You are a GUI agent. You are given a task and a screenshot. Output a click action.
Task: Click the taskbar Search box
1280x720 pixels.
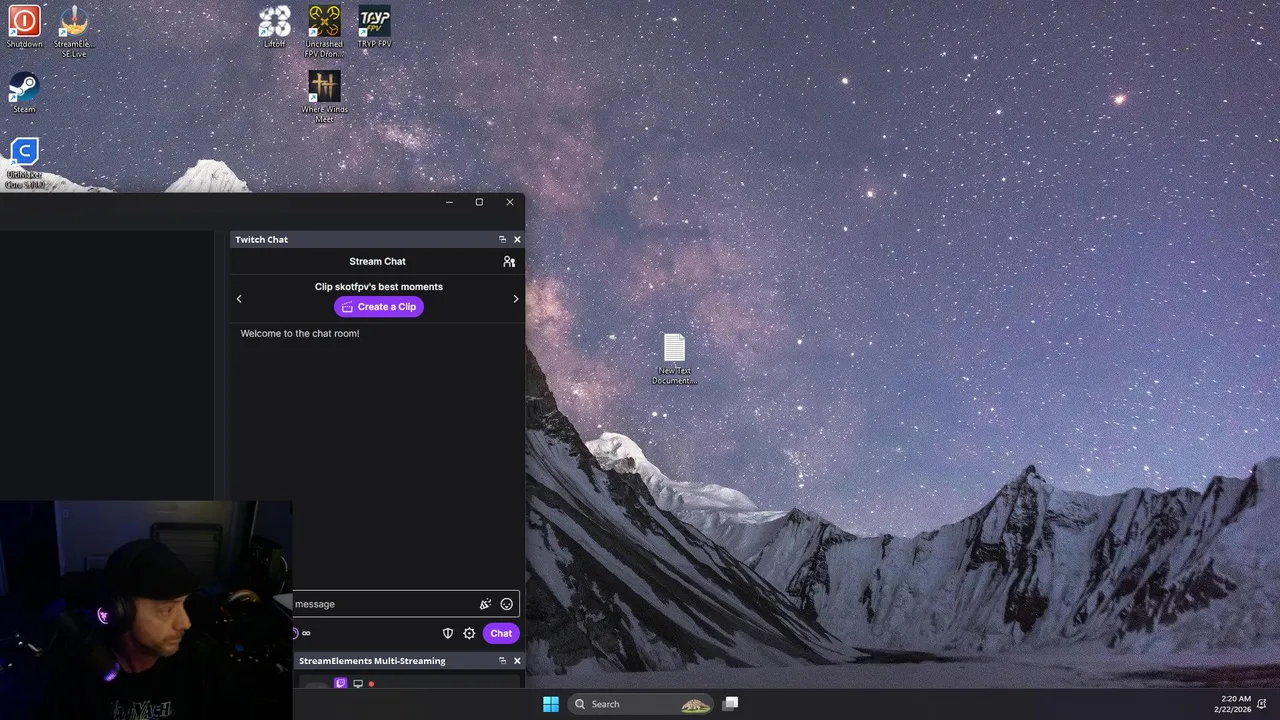tap(641, 704)
